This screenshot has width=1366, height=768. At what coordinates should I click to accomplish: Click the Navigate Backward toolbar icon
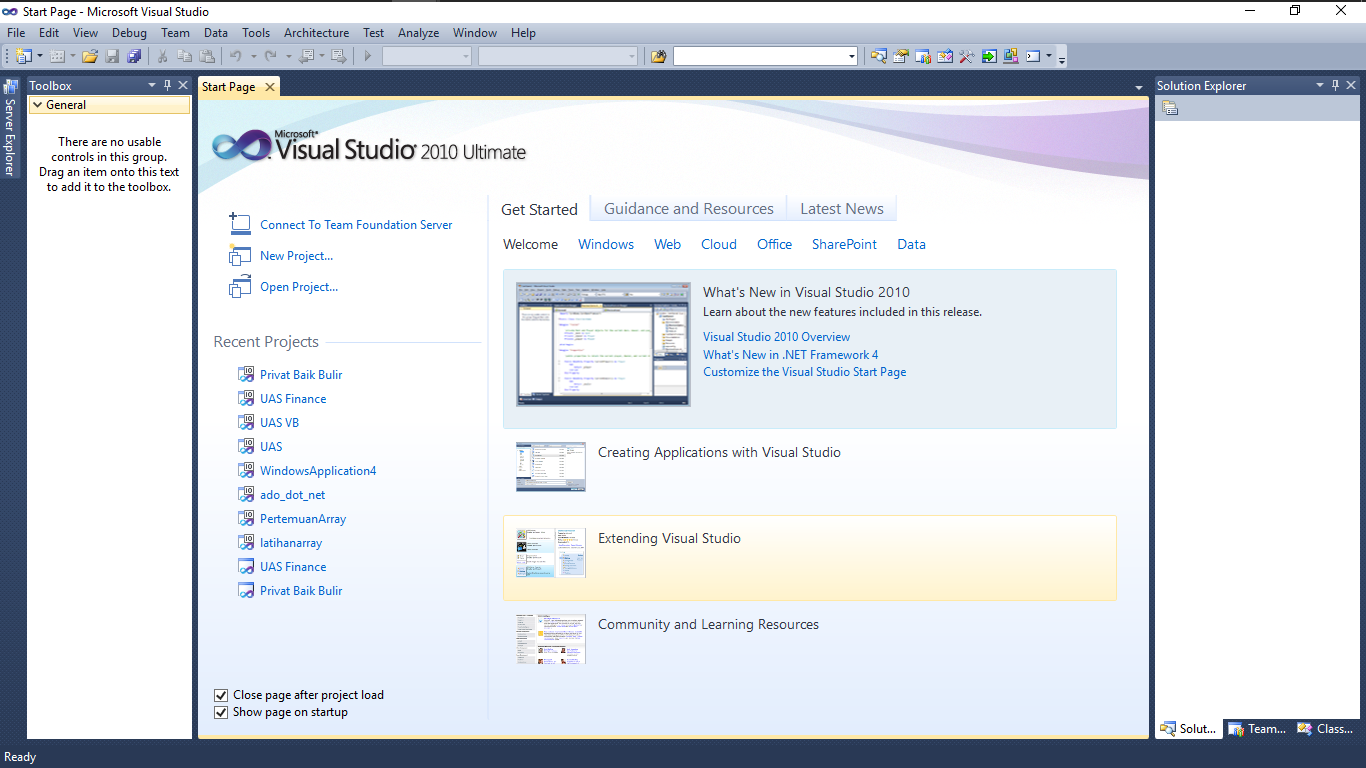click(x=306, y=56)
